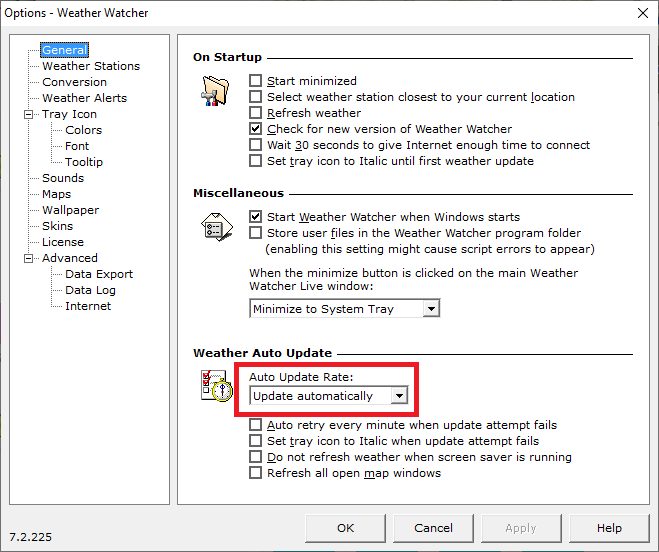Select Internet under Advanced
659x552 pixels.
pos(88,306)
